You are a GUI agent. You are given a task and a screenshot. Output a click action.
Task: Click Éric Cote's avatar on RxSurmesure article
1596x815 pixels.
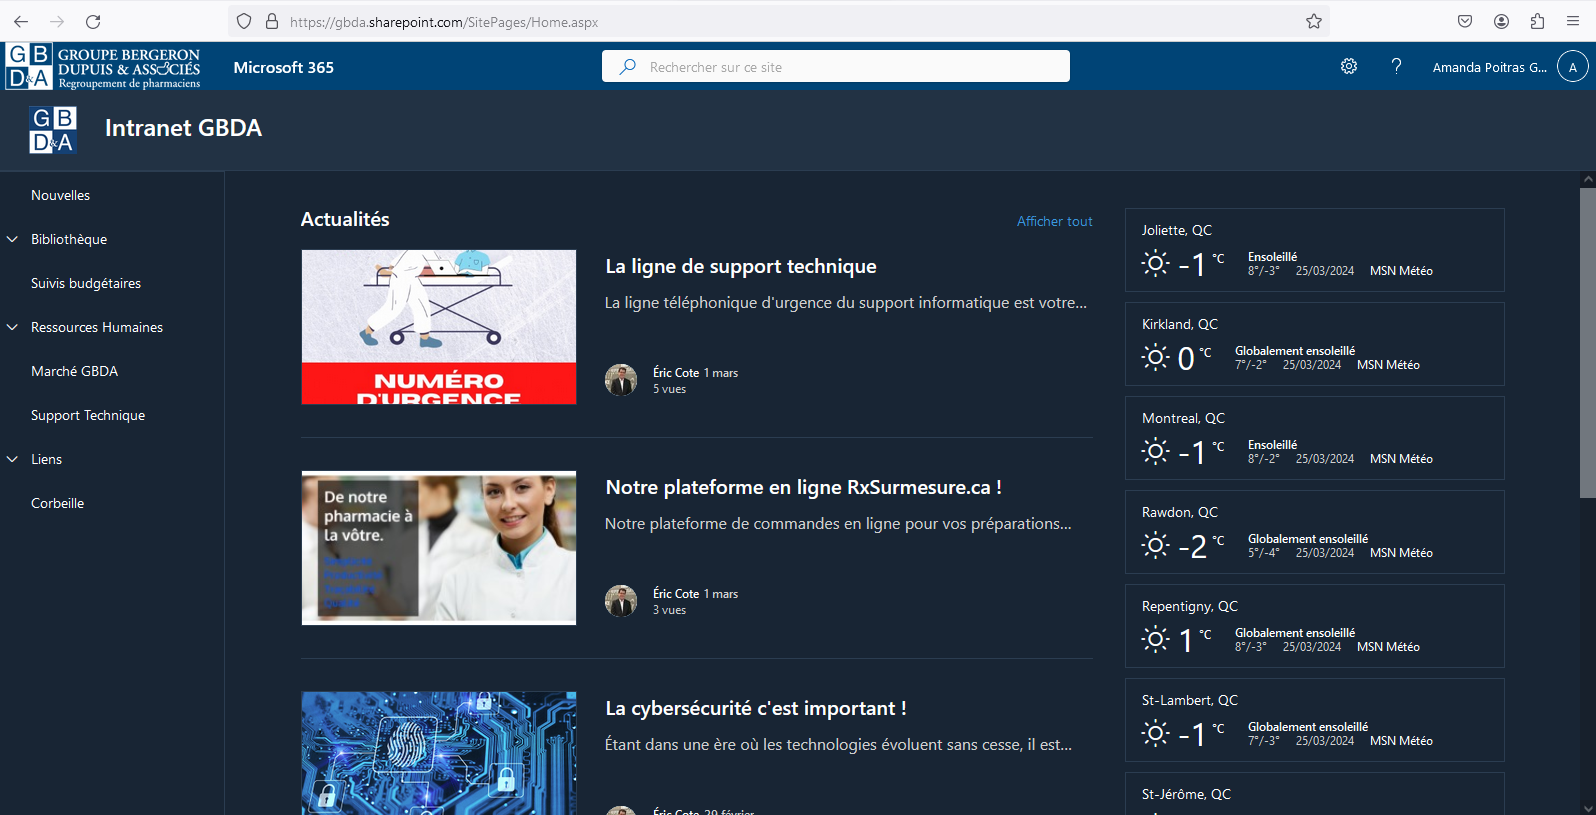[x=621, y=601]
